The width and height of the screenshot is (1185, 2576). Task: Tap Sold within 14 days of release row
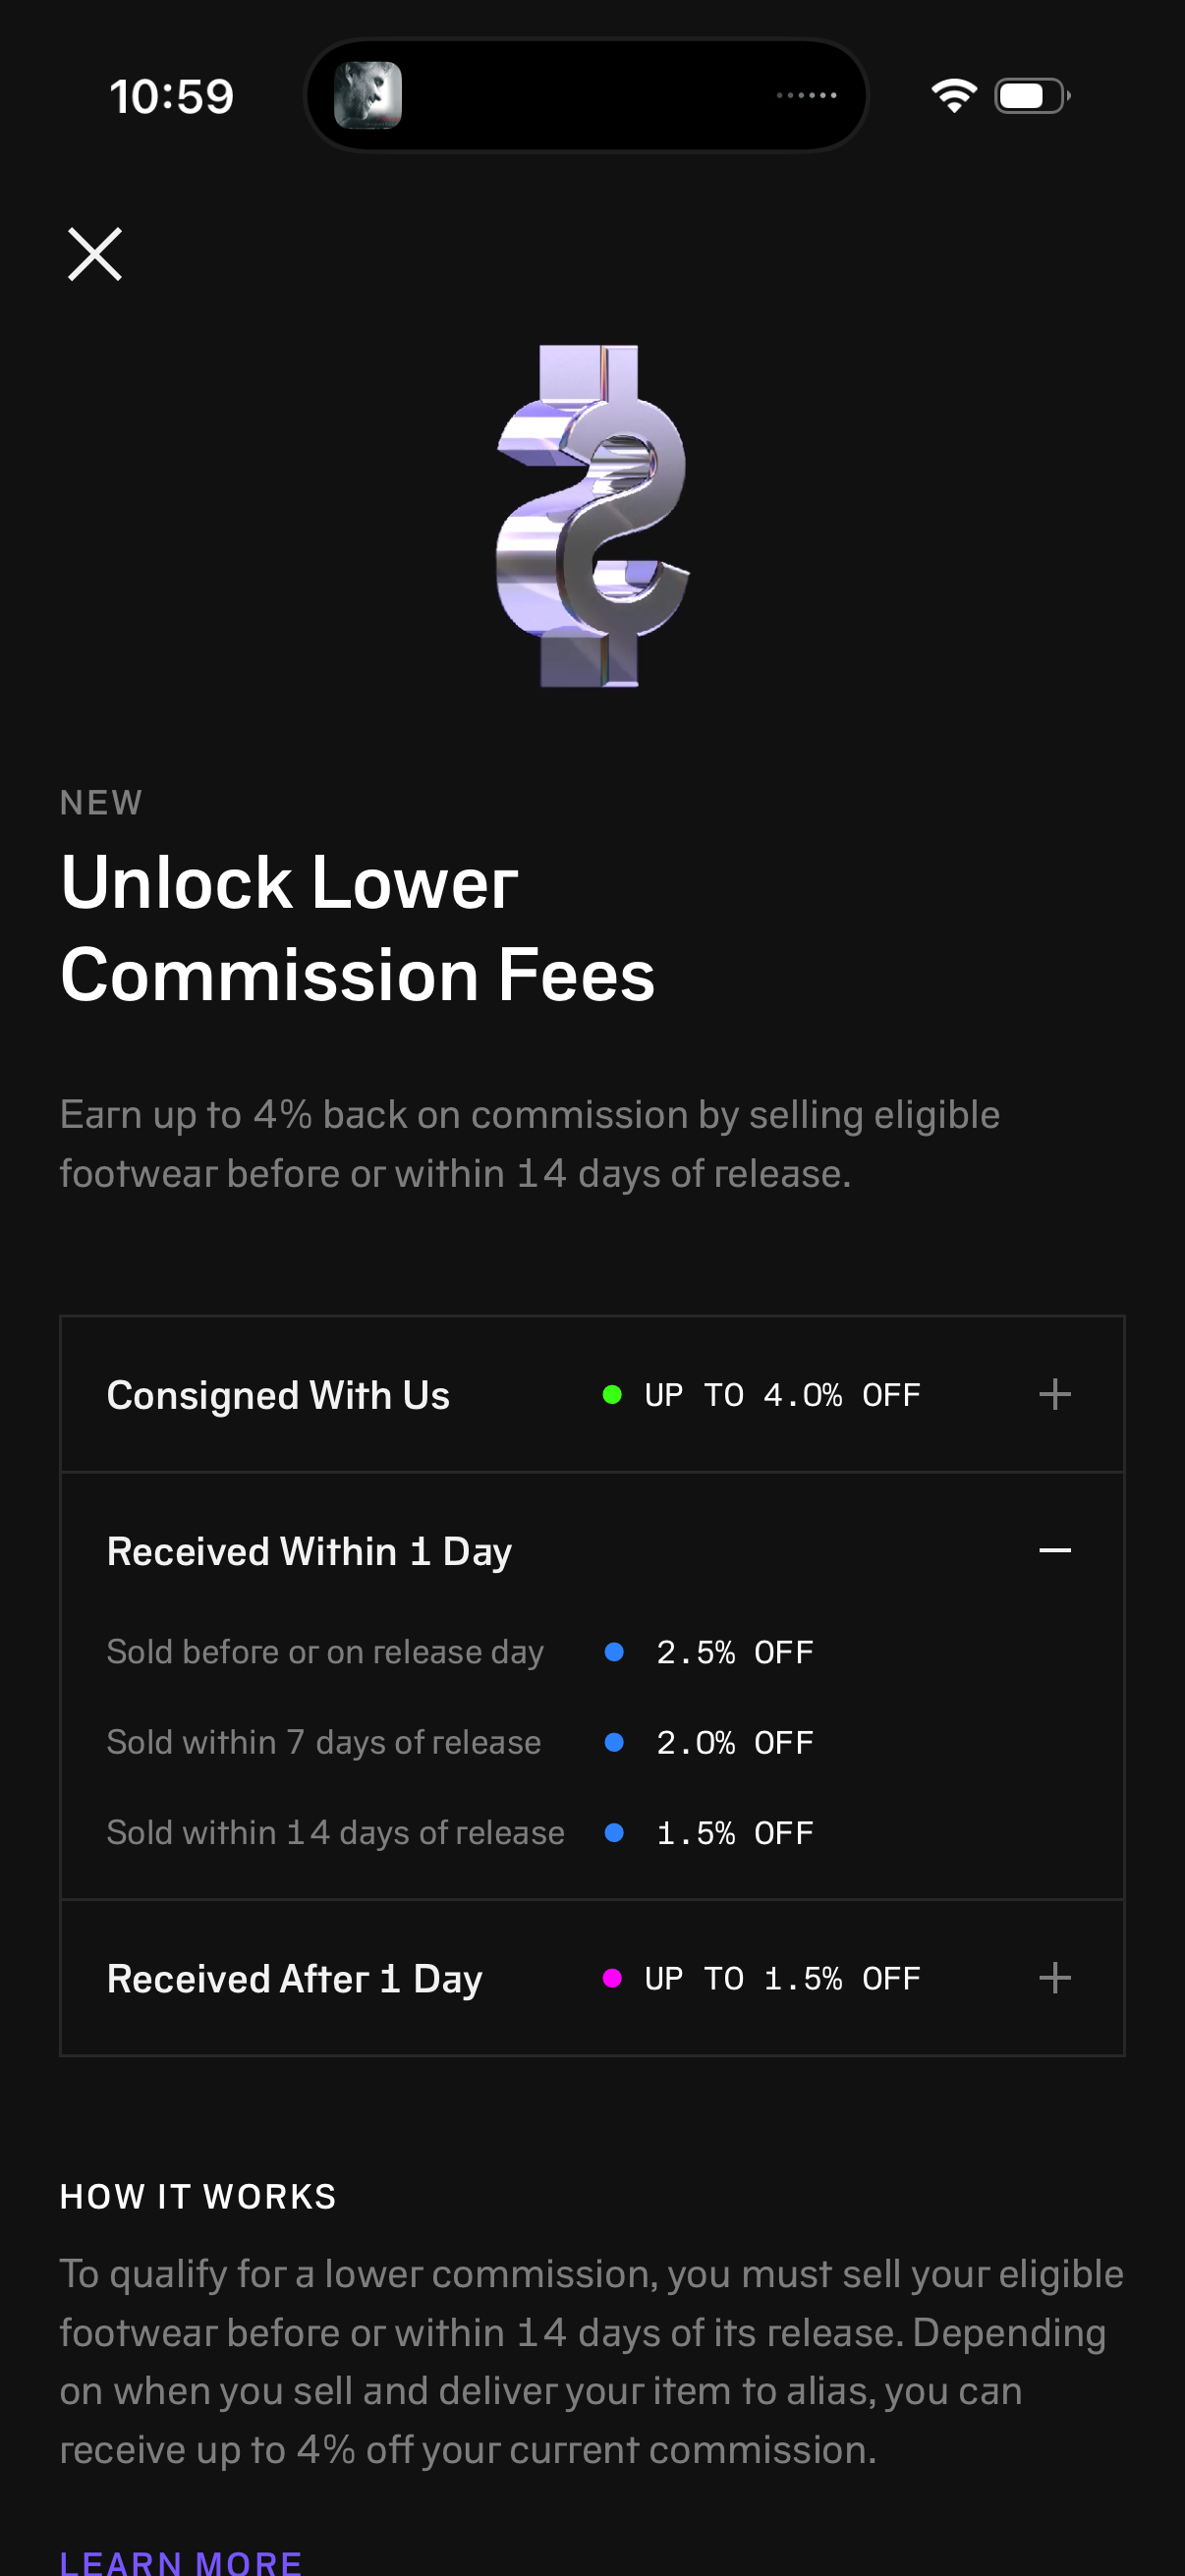tap(335, 1832)
